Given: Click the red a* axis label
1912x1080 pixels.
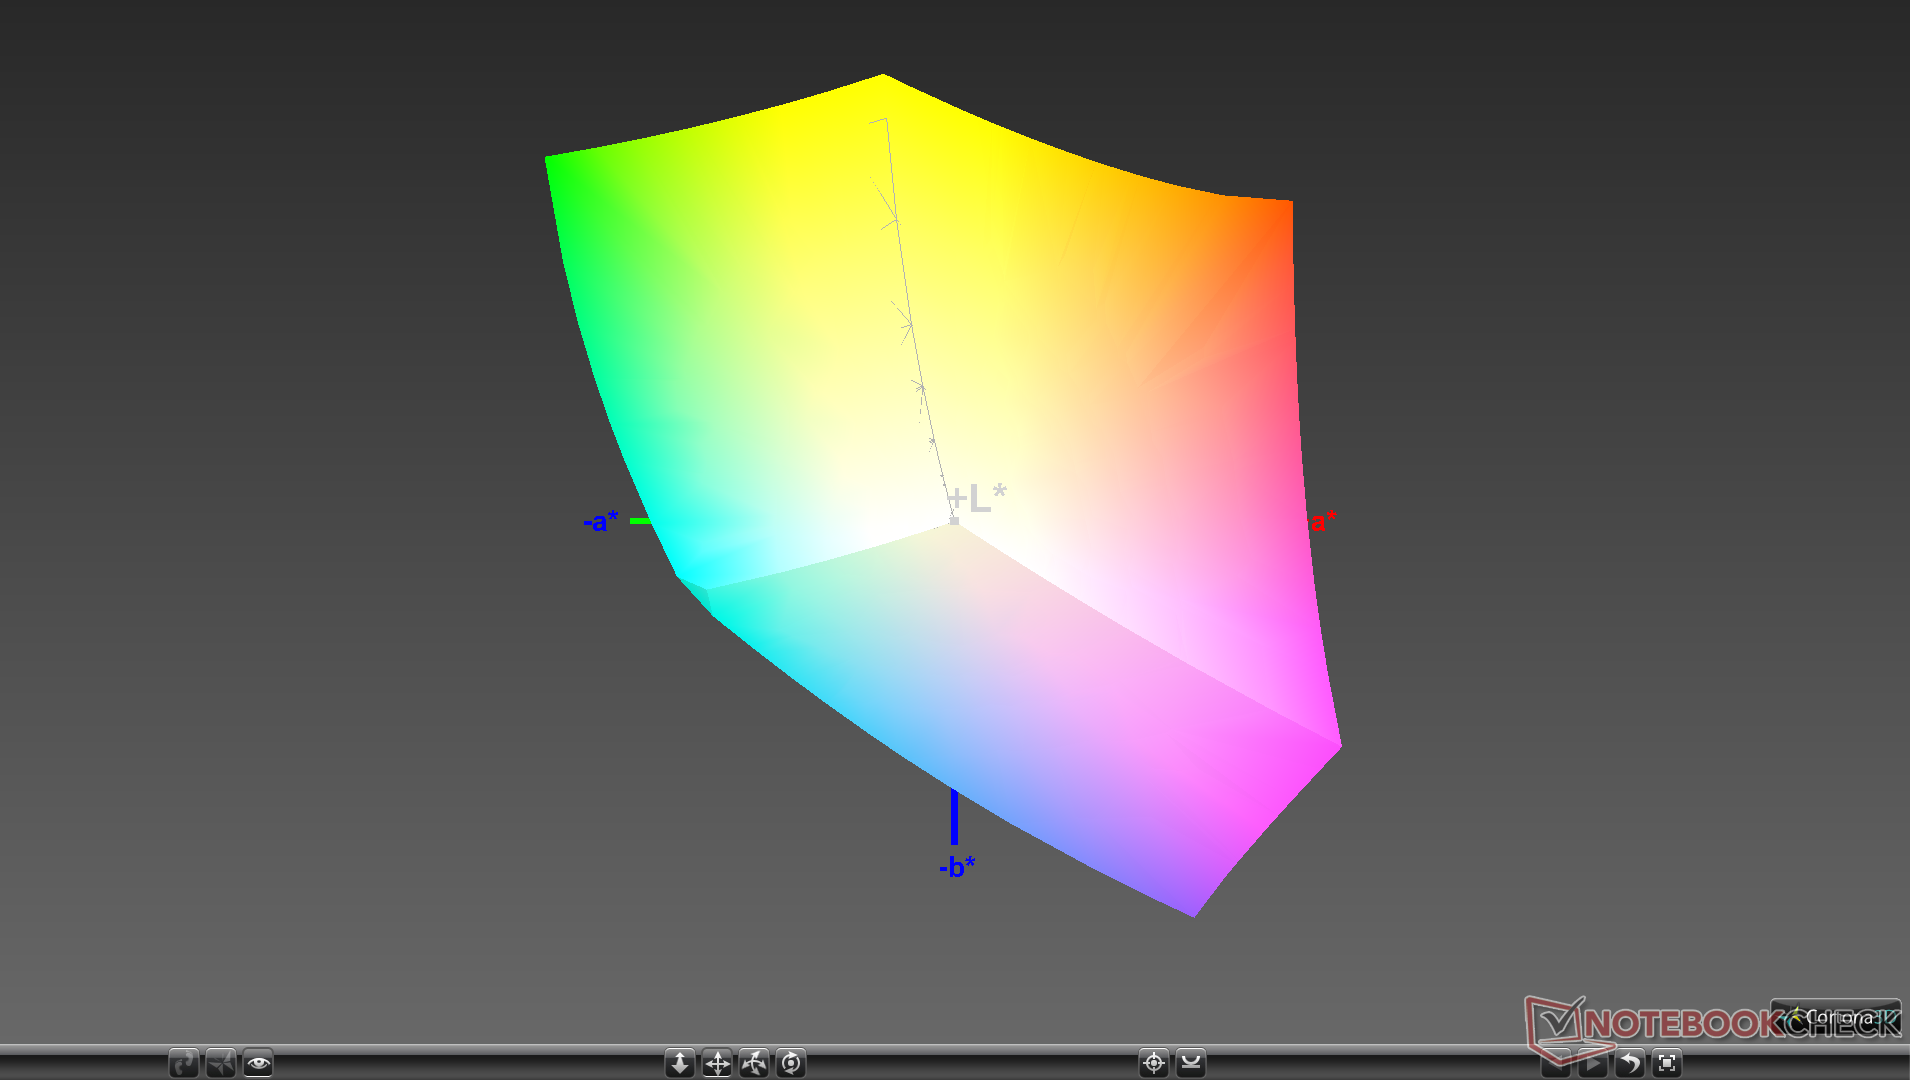Looking at the screenshot, I should [1323, 520].
